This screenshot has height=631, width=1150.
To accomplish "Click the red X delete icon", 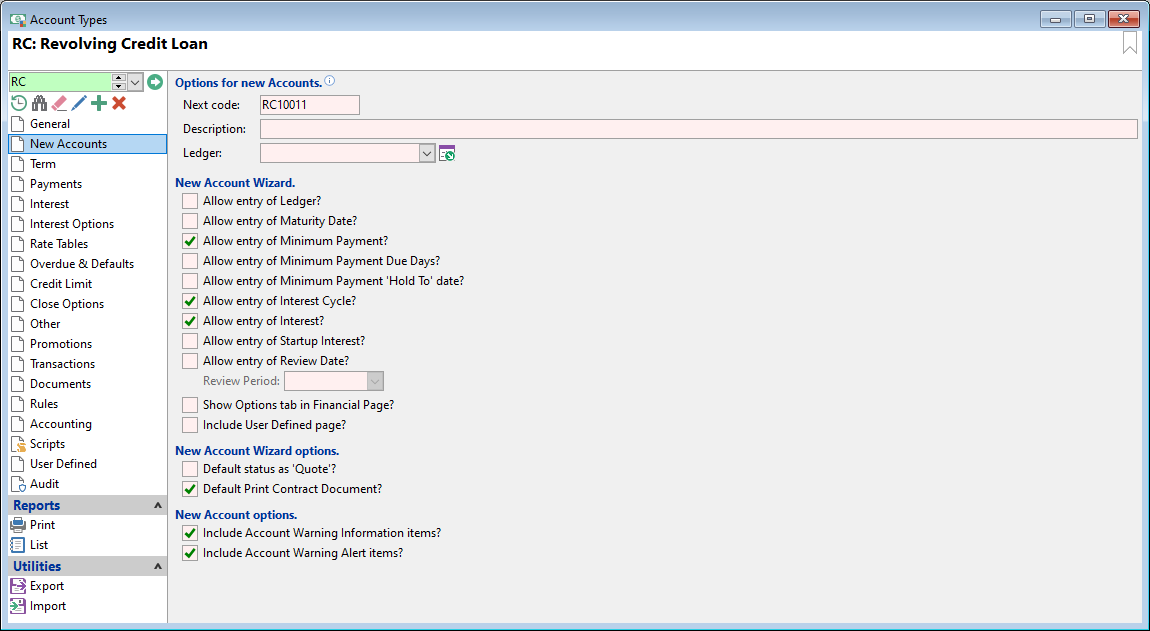I will 119,103.
